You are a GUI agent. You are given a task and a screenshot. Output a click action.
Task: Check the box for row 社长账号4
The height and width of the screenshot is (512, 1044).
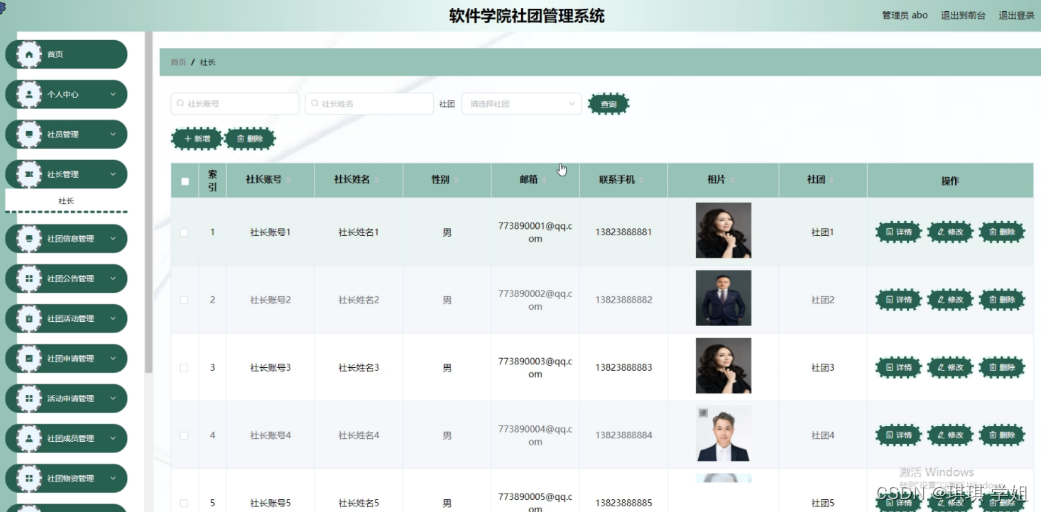click(184, 435)
